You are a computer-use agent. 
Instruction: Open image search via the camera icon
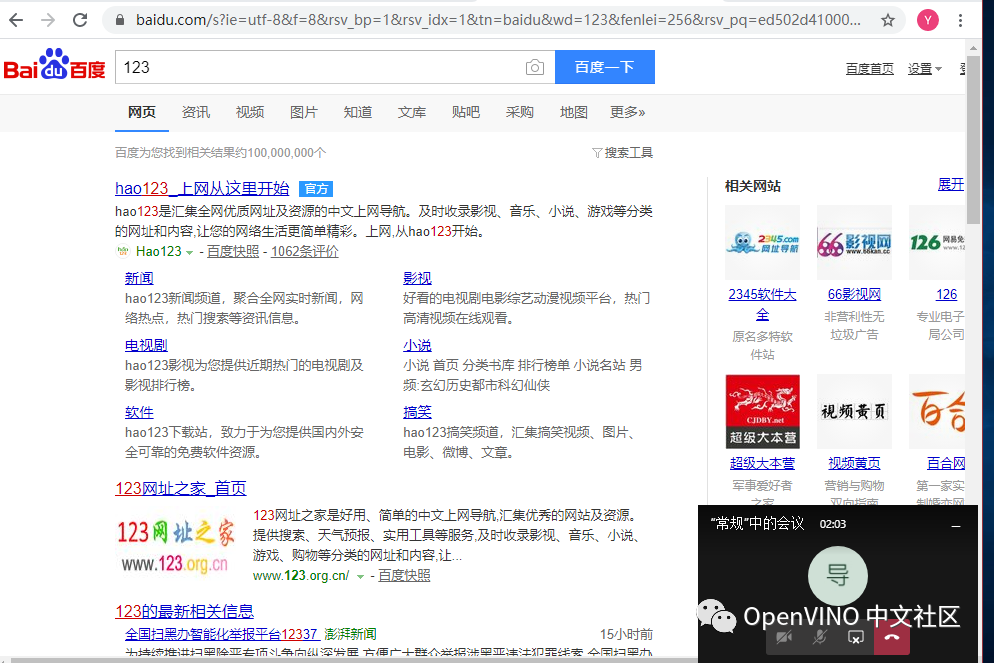(x=534, y=67)
